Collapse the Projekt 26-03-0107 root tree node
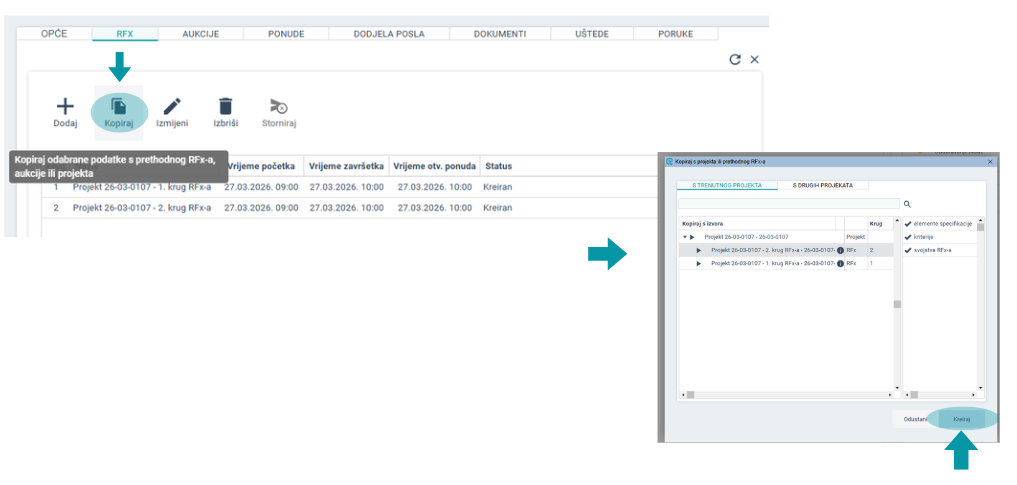The image size is (1017, 485). (x=685, y=237)
